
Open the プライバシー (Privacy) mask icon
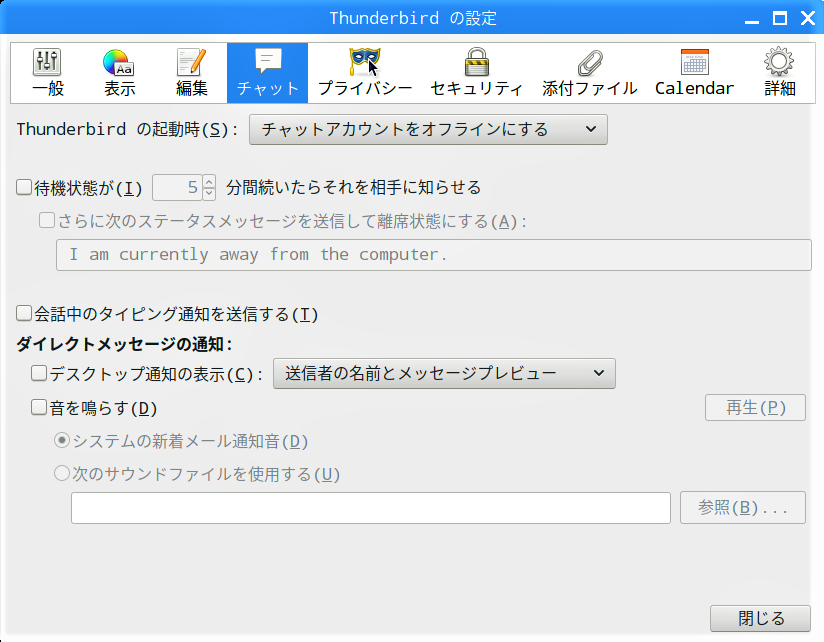[365, 73]
